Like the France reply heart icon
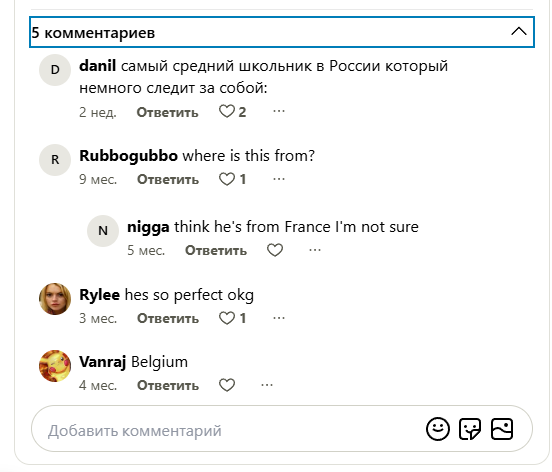Image resolution: width=552 pixels, height=472 pixels. click(275, 250)
